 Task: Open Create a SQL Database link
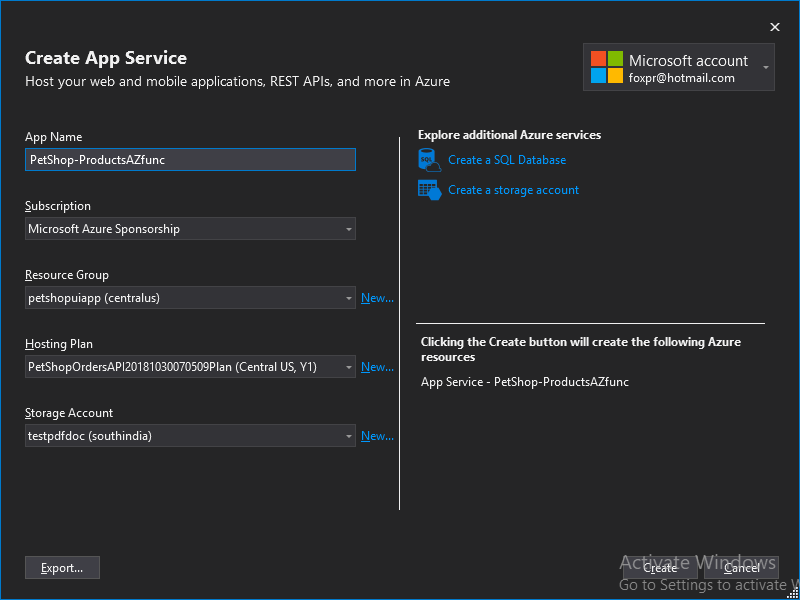click(x=507, y=160)
